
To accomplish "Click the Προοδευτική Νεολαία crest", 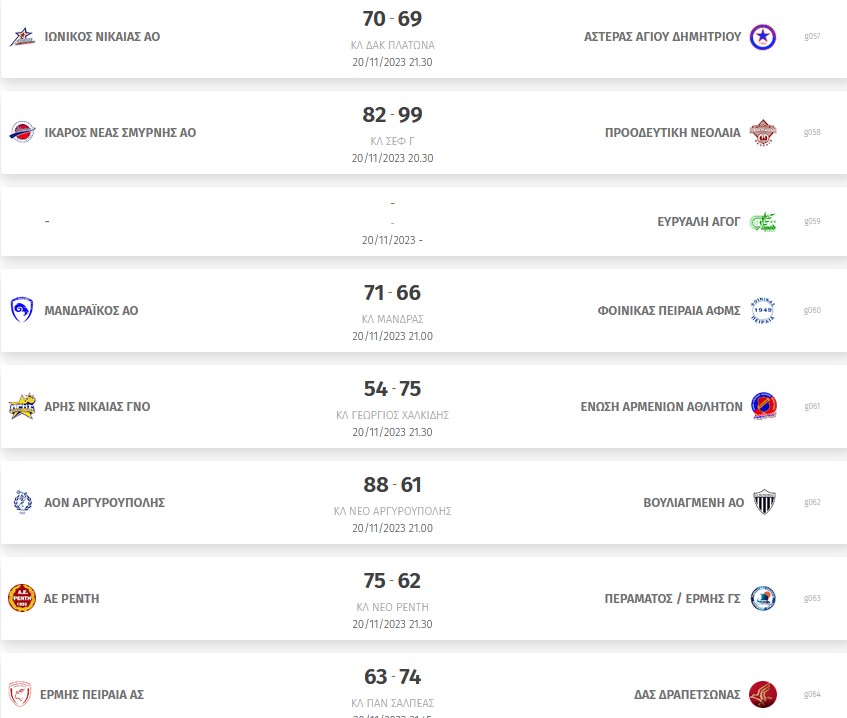I will pyautogui.click(x=763, y=132).
